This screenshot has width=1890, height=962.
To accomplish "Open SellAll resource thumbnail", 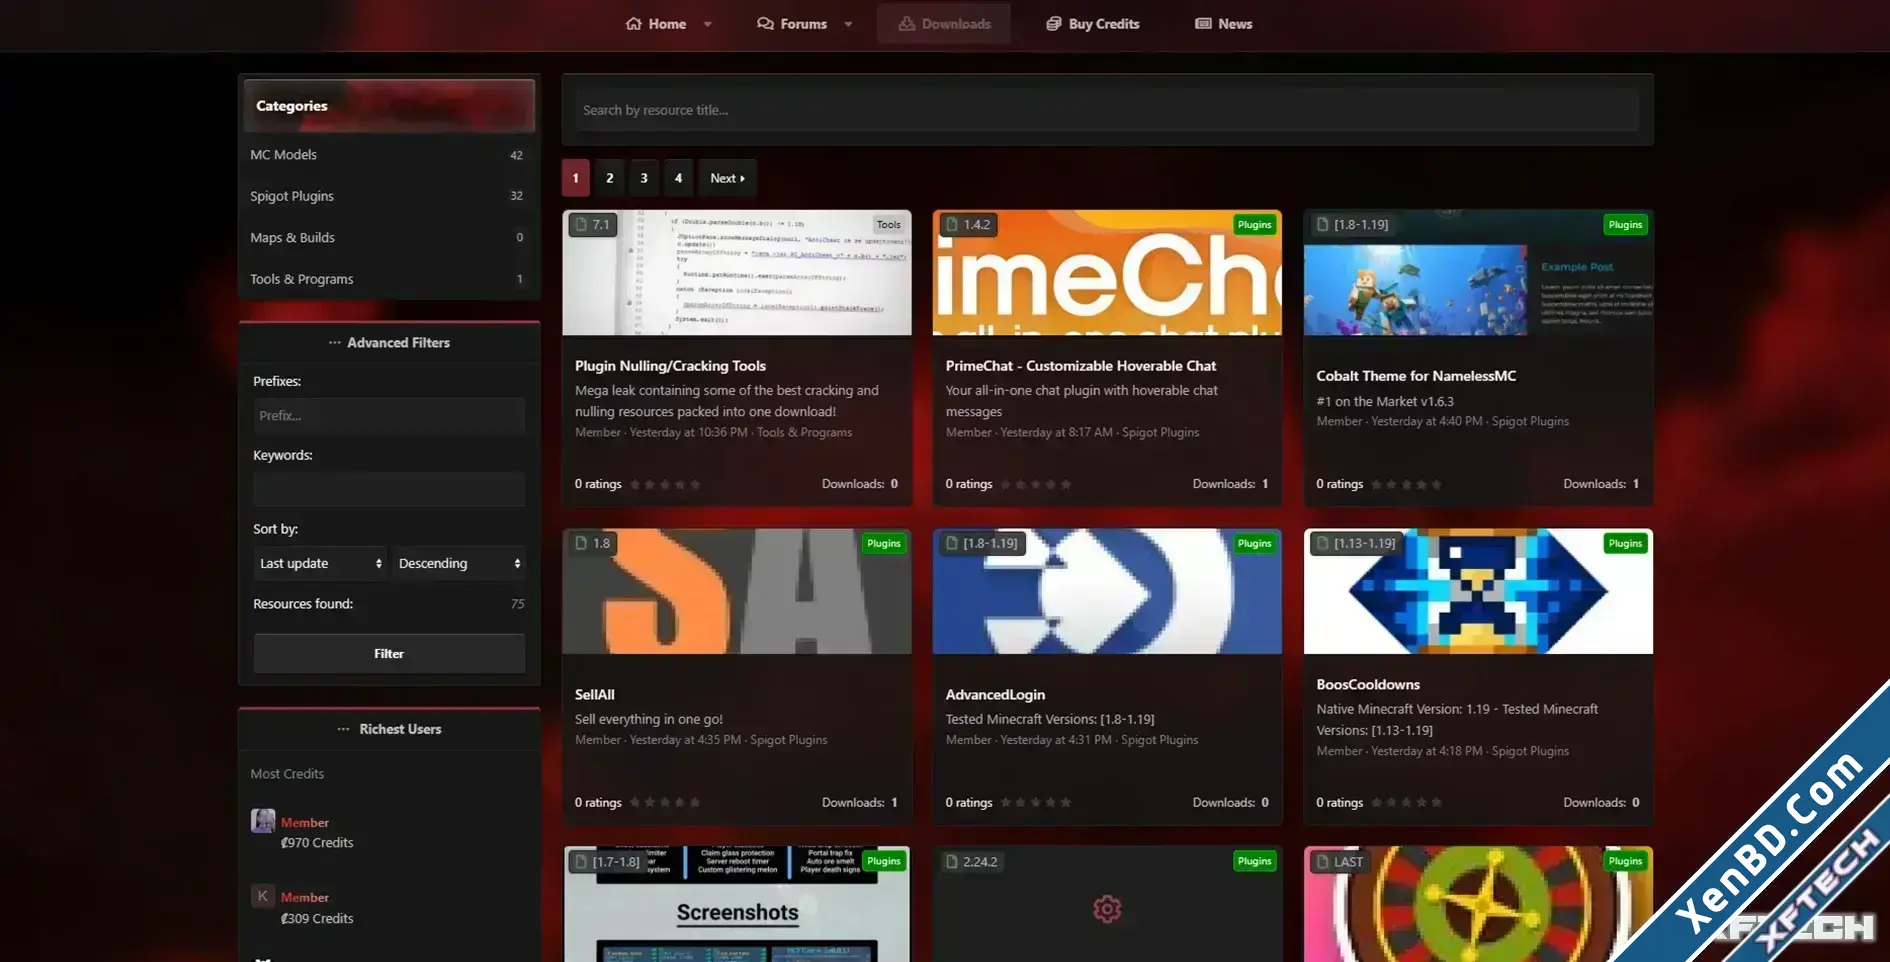I will [737, 591].
